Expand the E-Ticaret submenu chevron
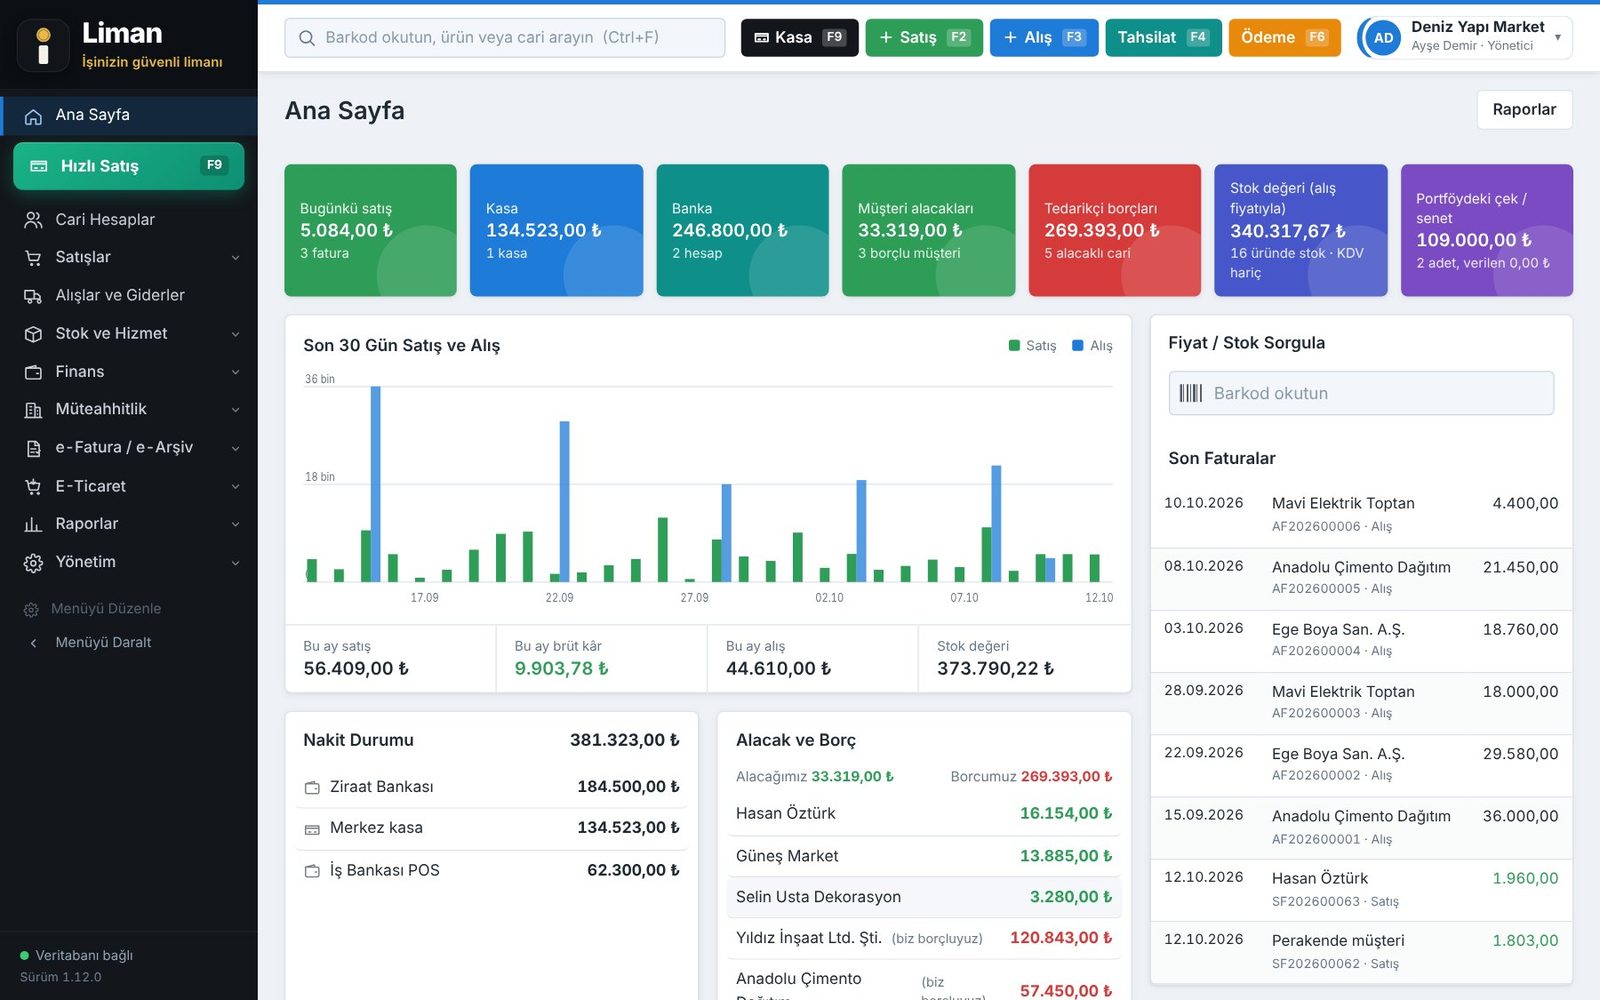Screen dimensions: 1600x1000 pos(236,487)
